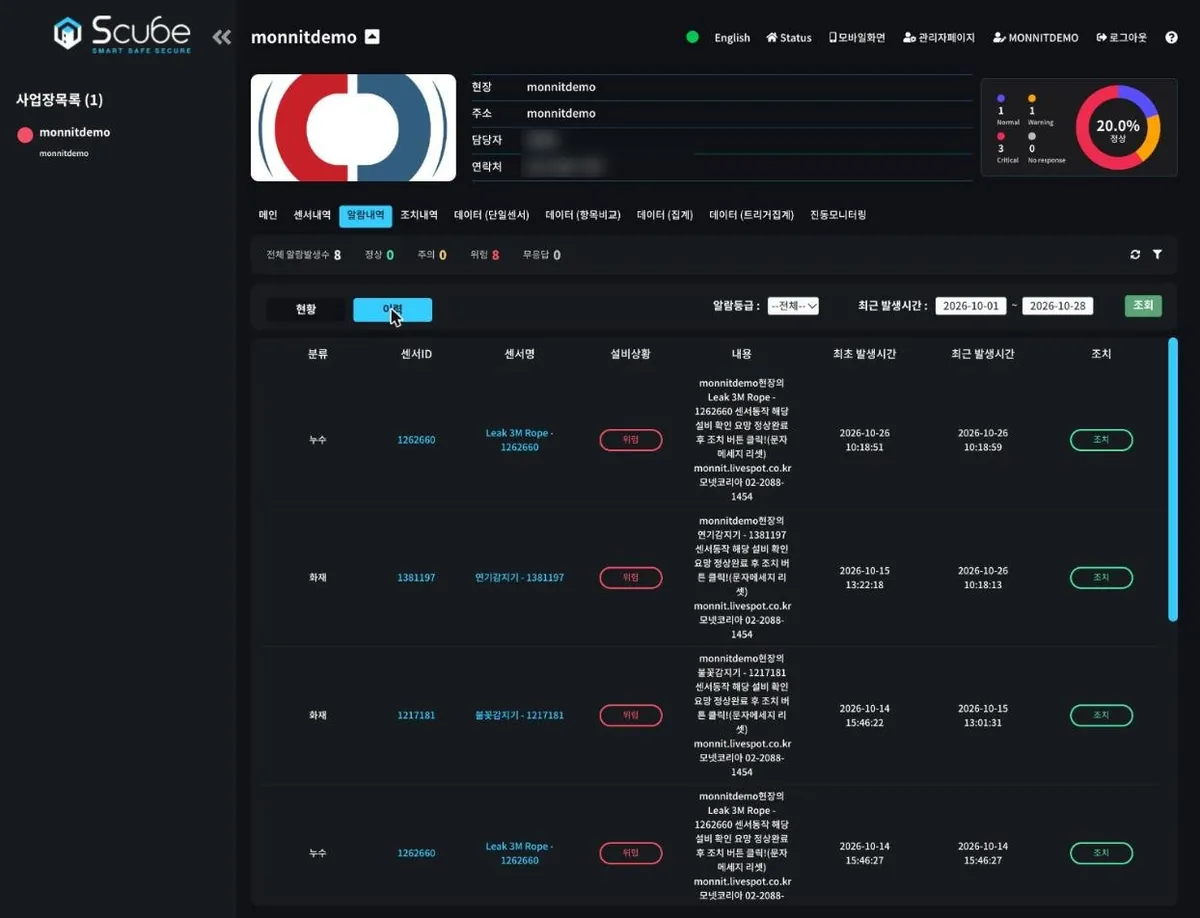Switch to the 센서내역 tab
The width and height of the screenshot is (1200, 918).
312,215
